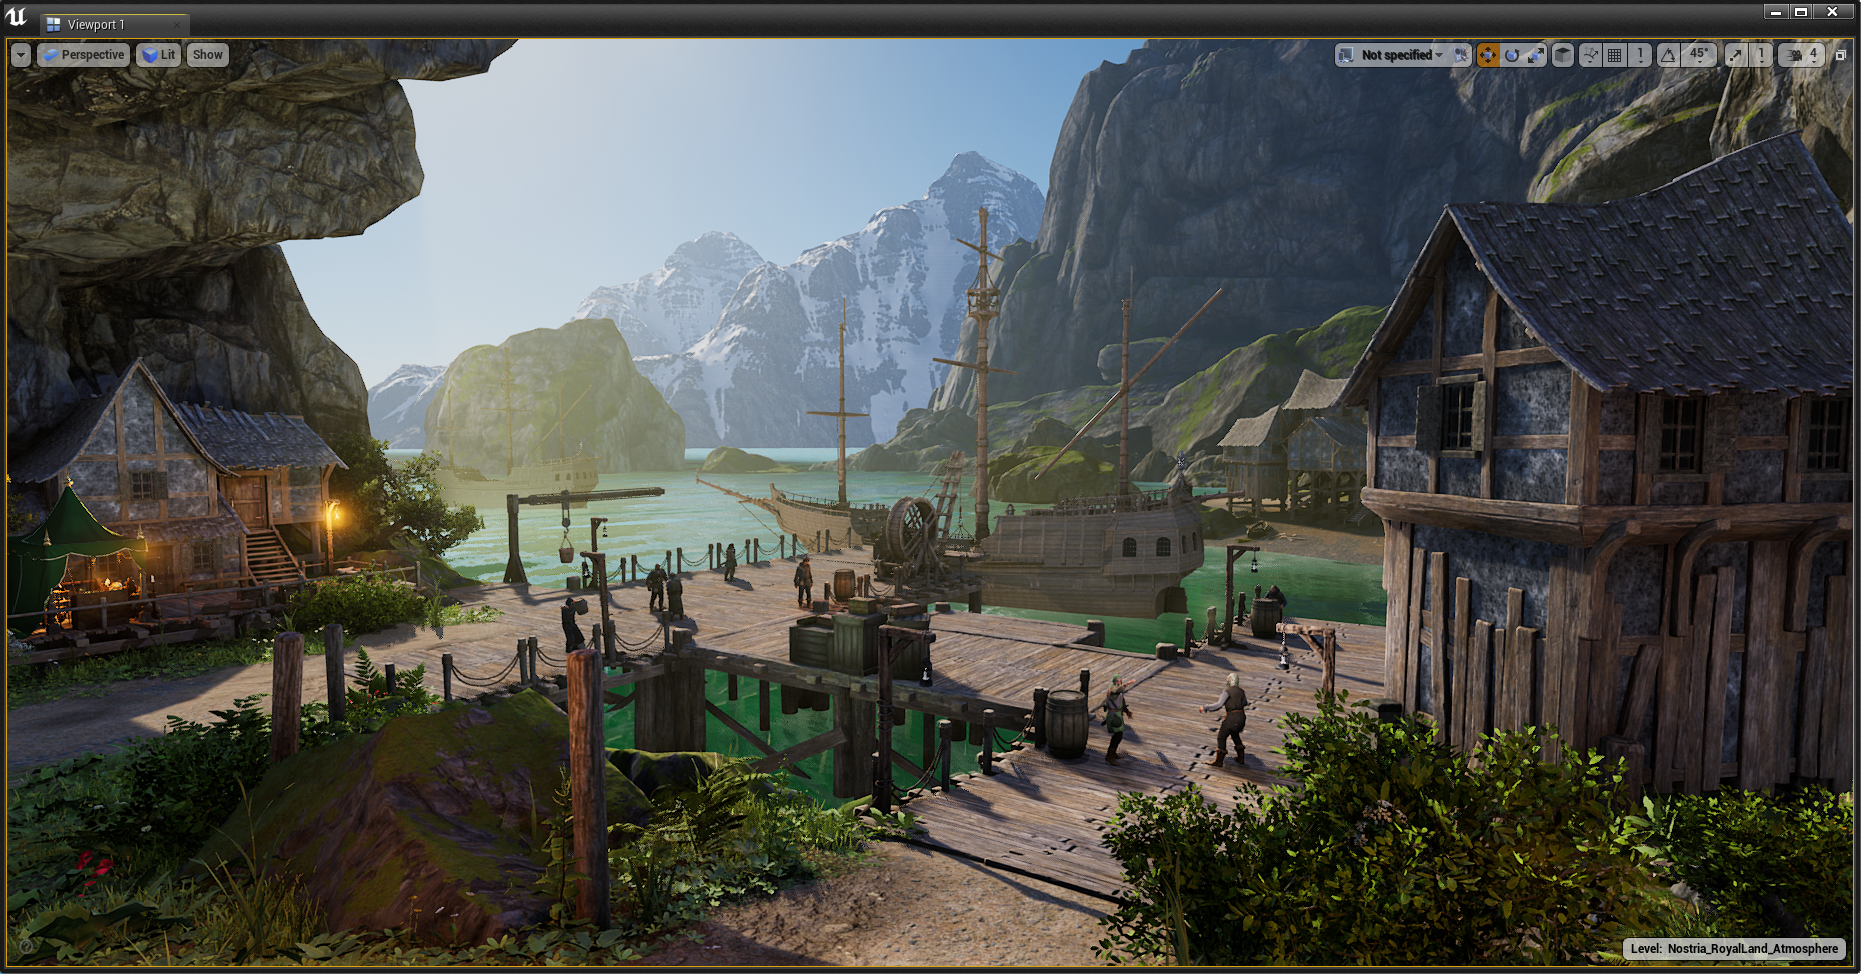Open the camera speed 4 setting
Image resolution: width=1861 pixels, height=974 pixels.
pos(1801,55)
